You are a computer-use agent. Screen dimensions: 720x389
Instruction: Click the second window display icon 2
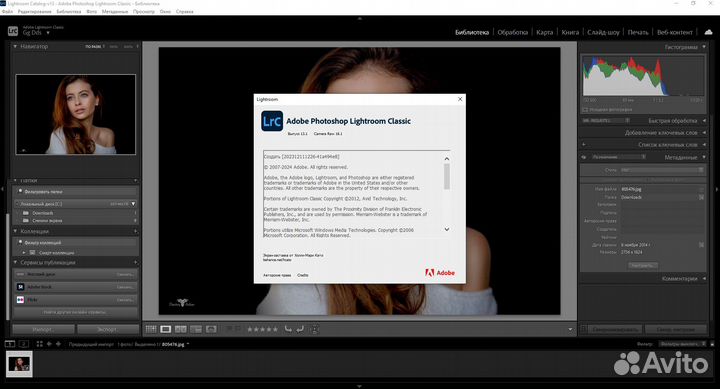pyautogui.click(x=23, y=344)
